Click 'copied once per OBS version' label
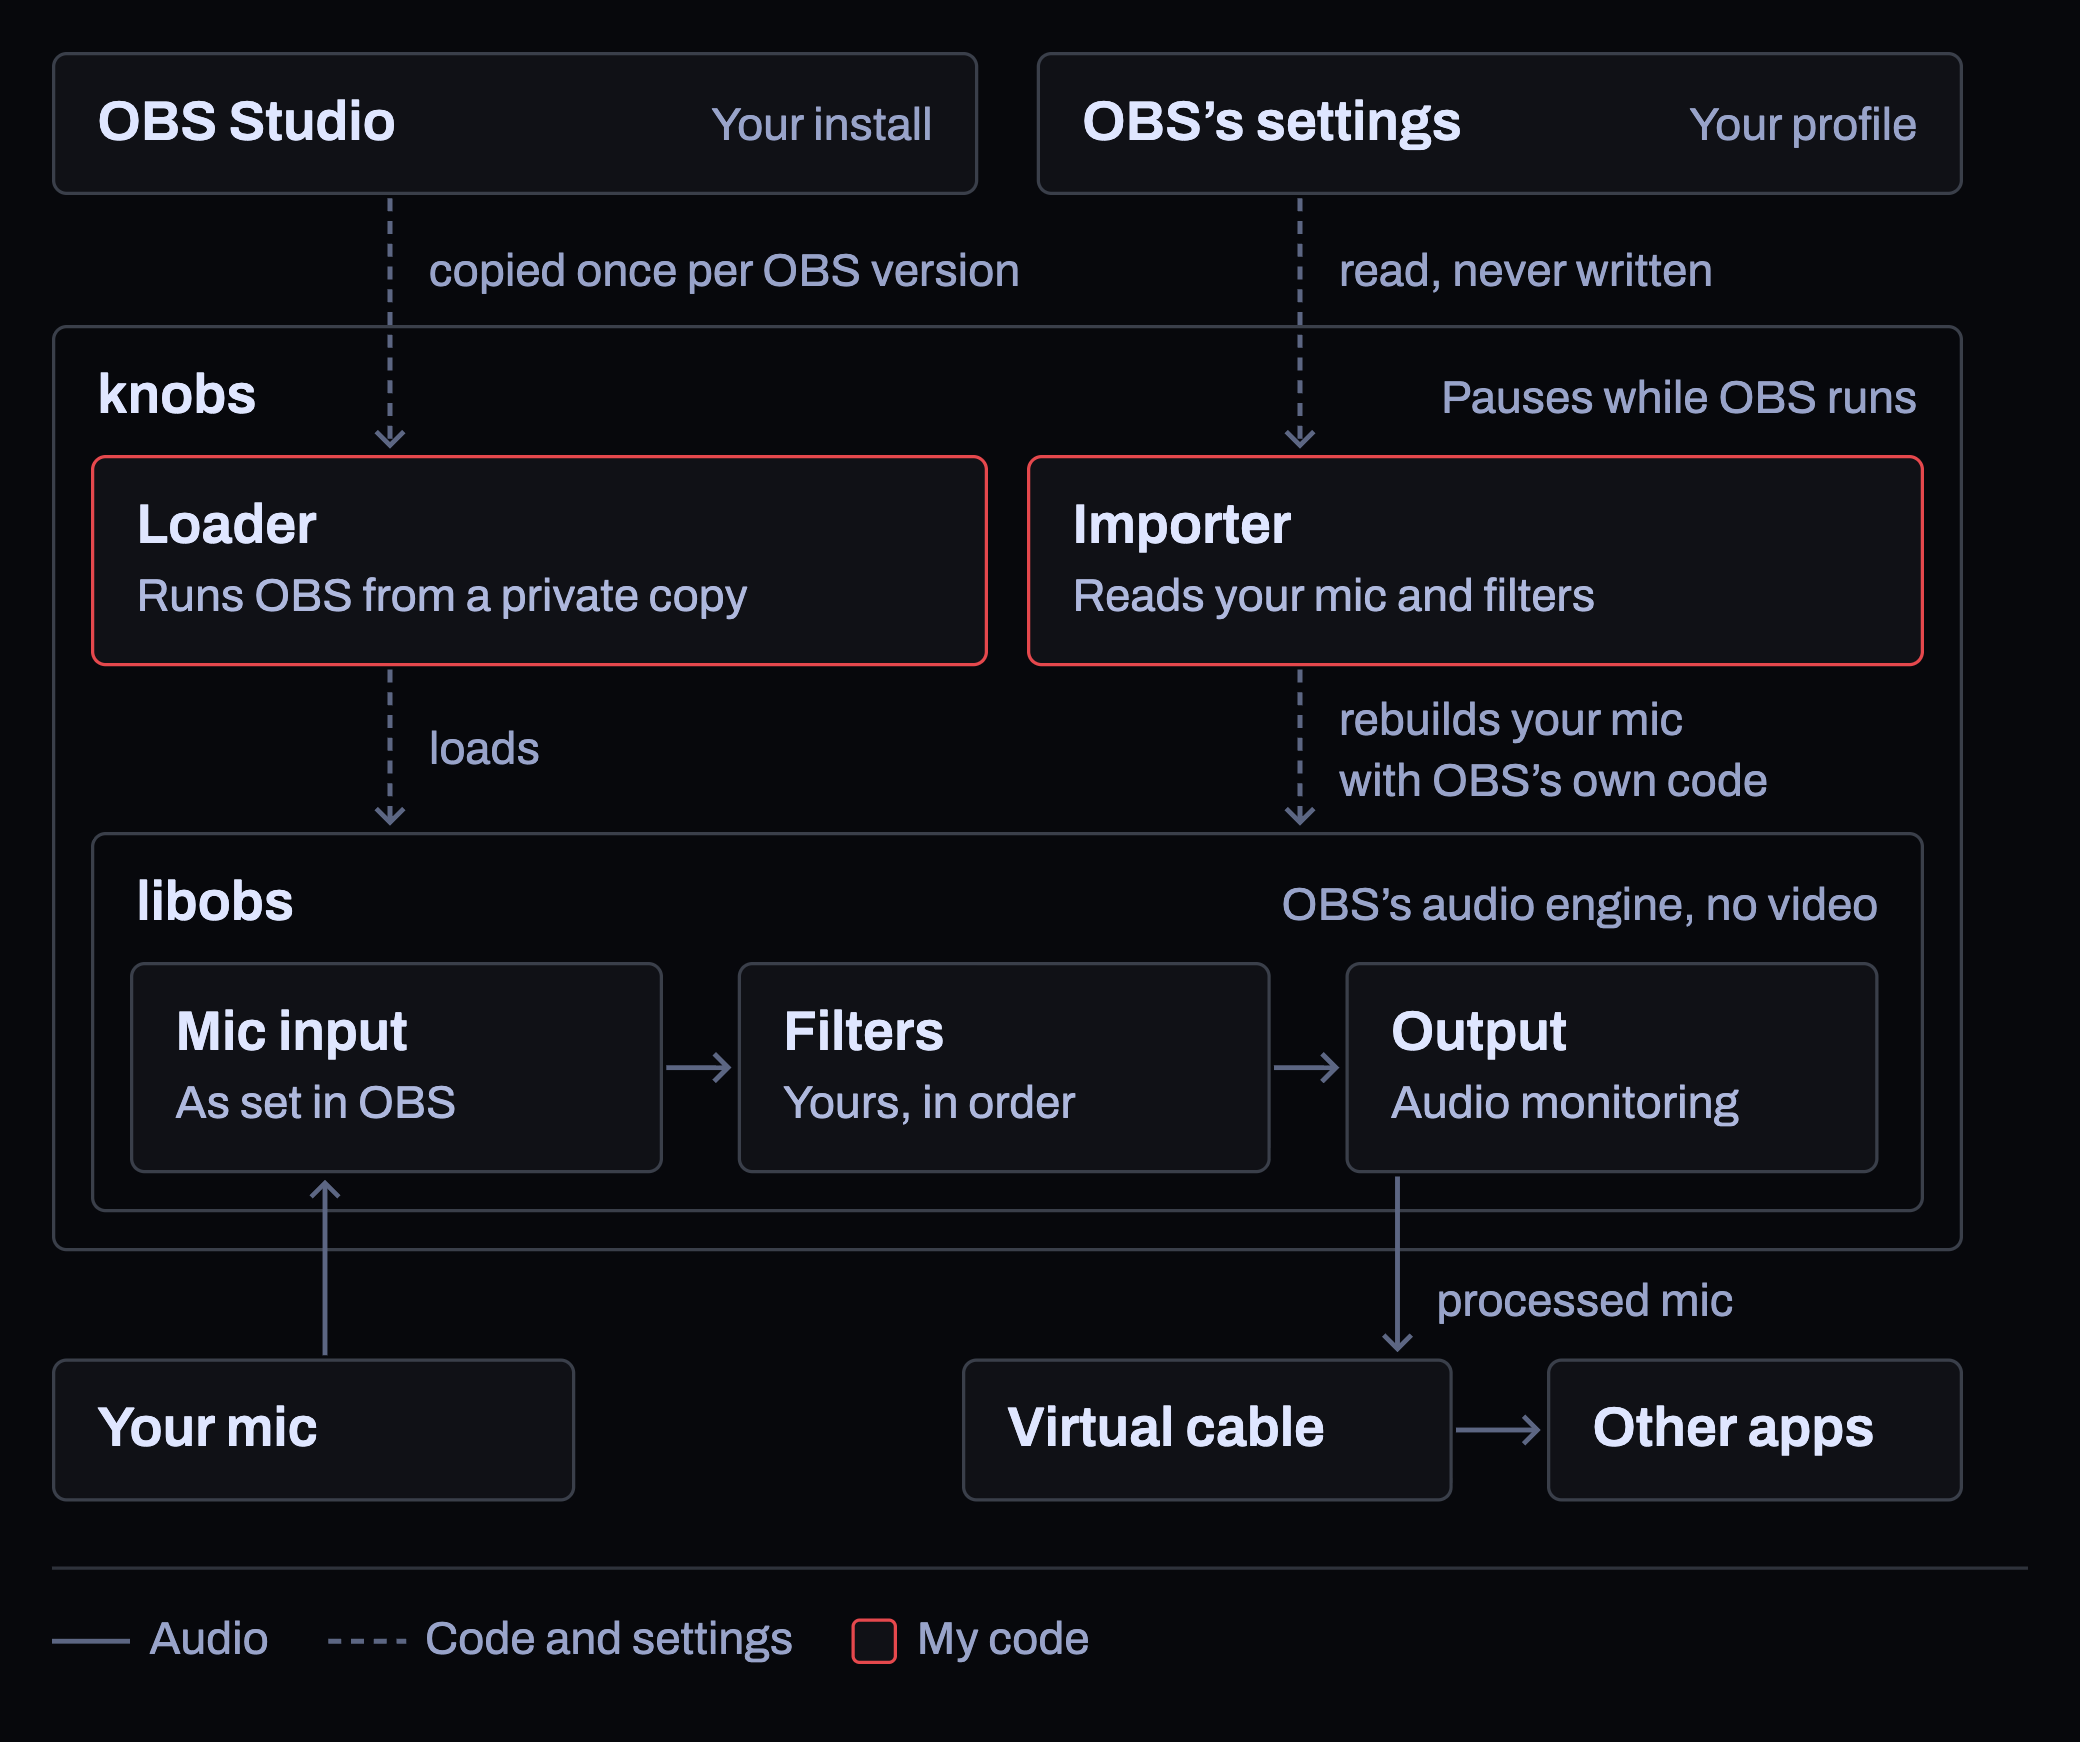 click(724, 271)
